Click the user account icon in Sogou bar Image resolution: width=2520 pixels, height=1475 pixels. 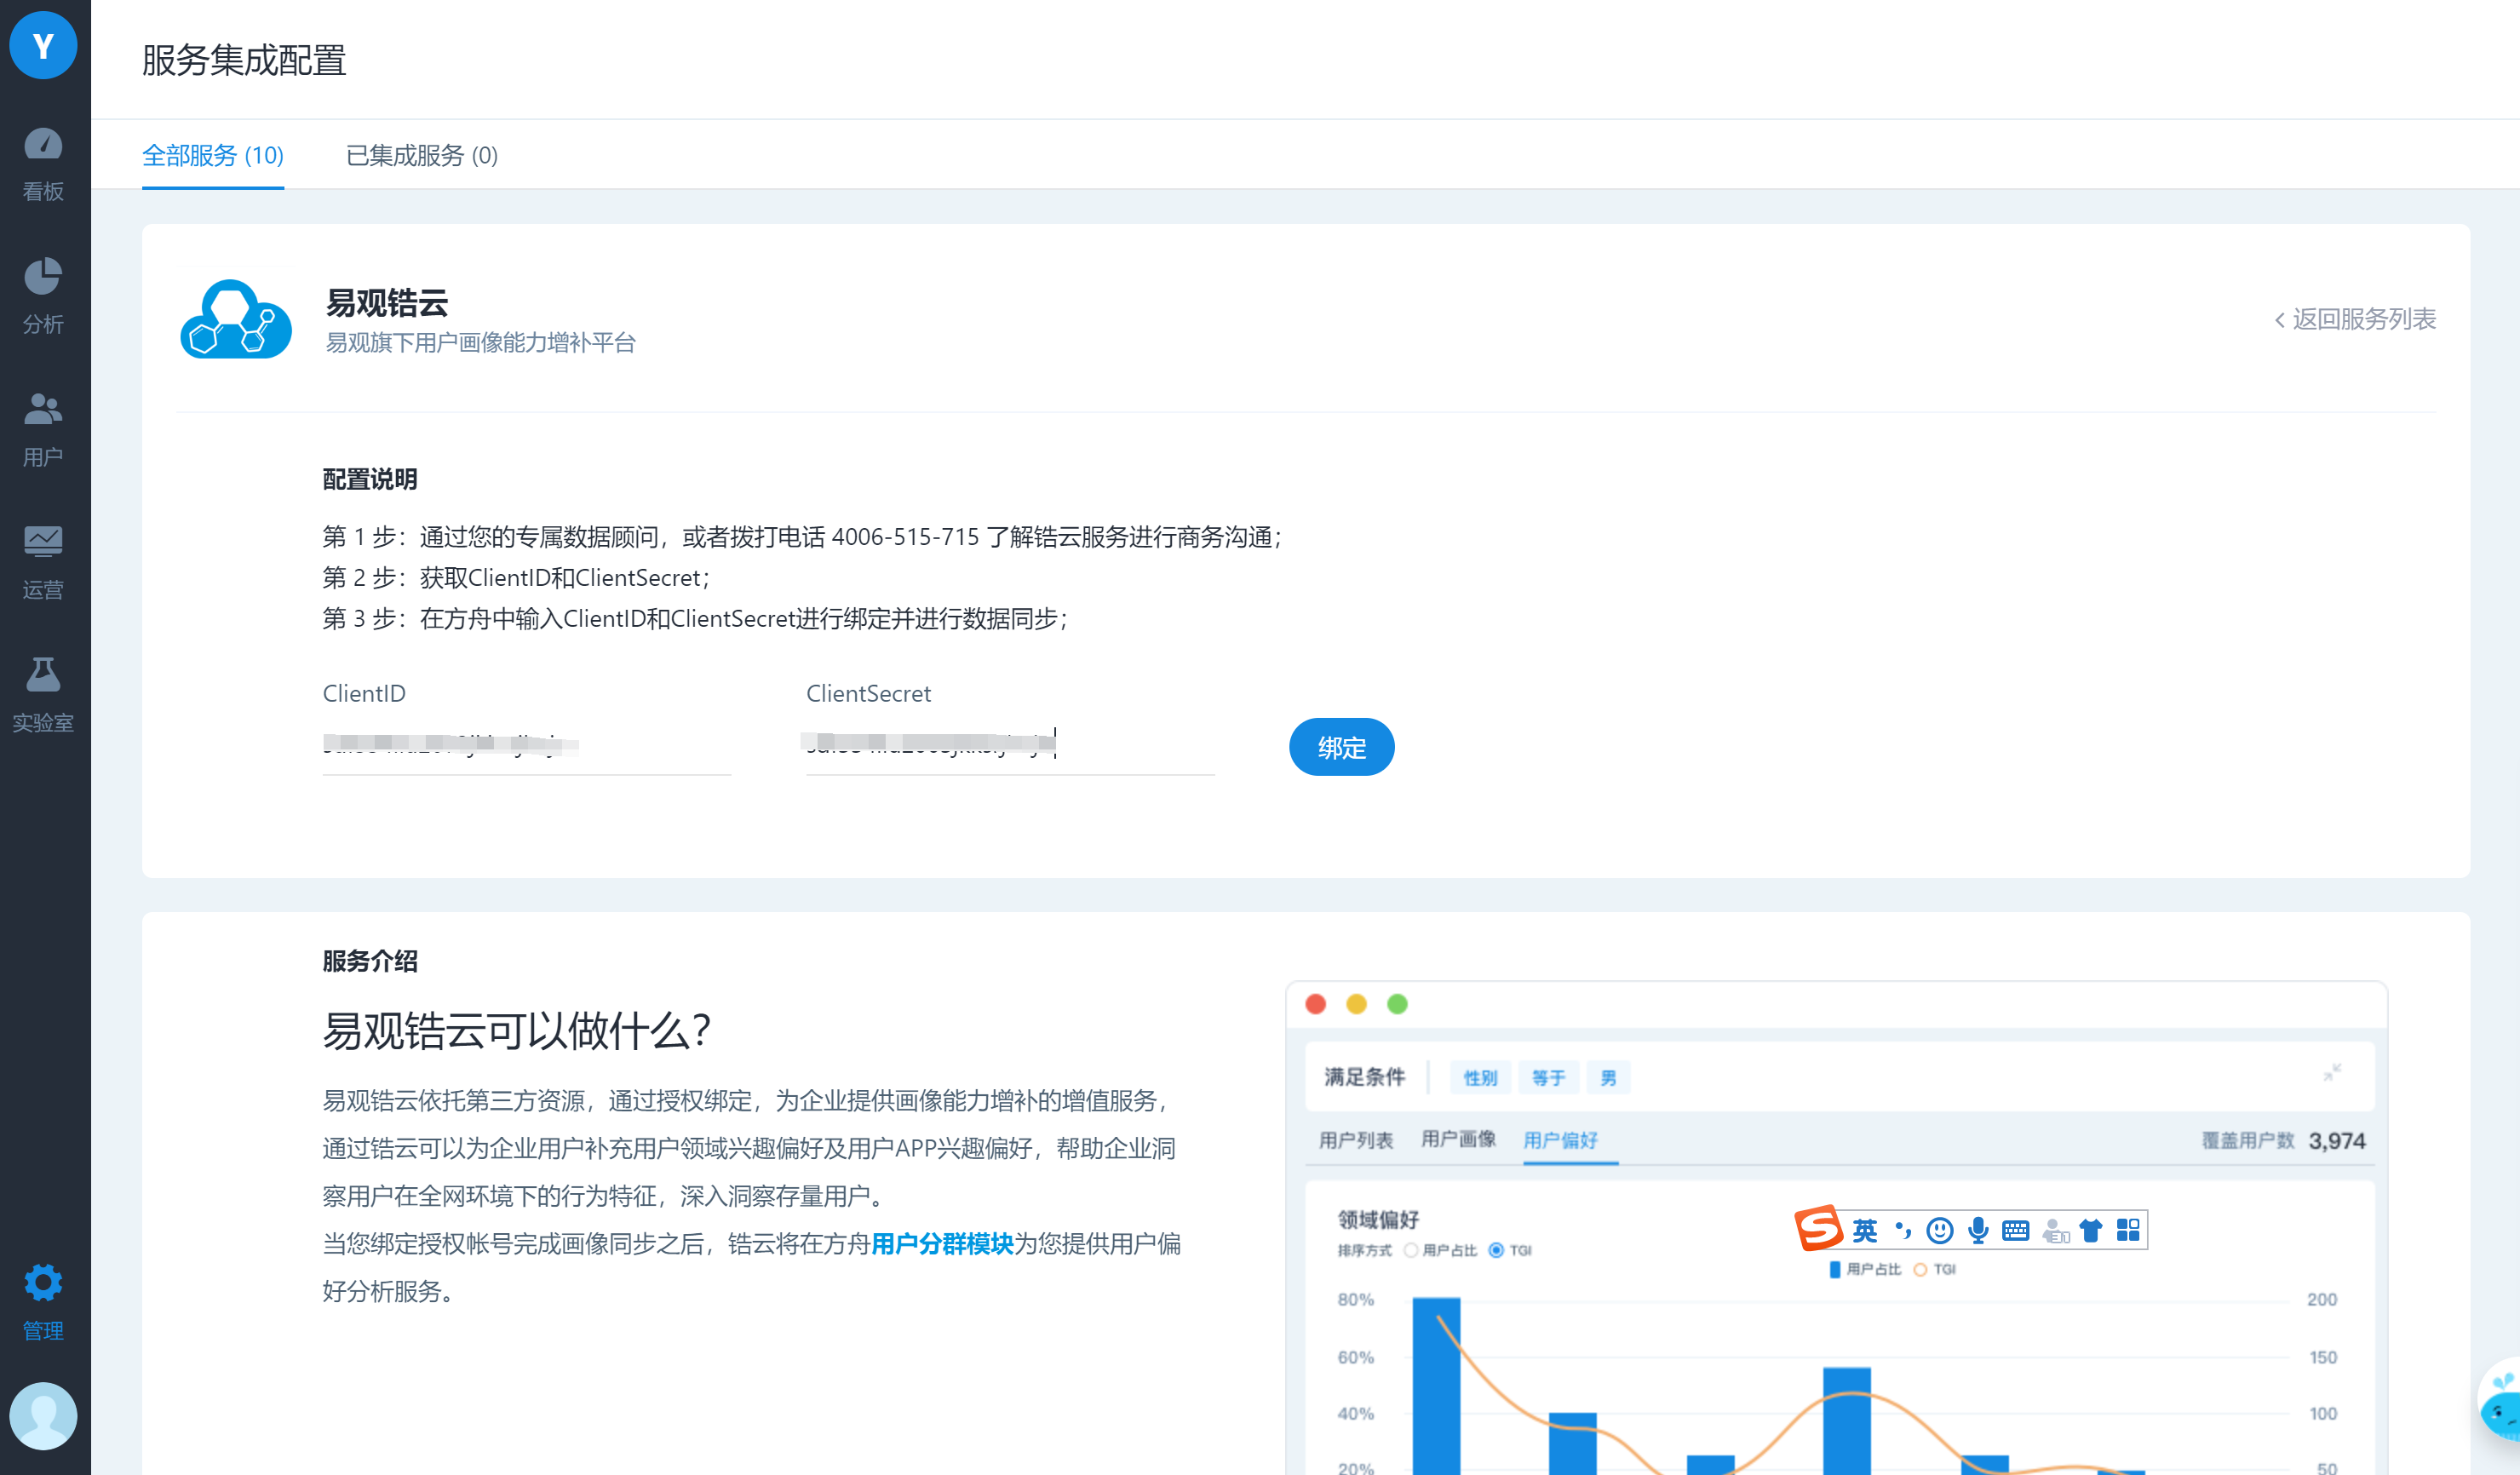(2055, 1230)
